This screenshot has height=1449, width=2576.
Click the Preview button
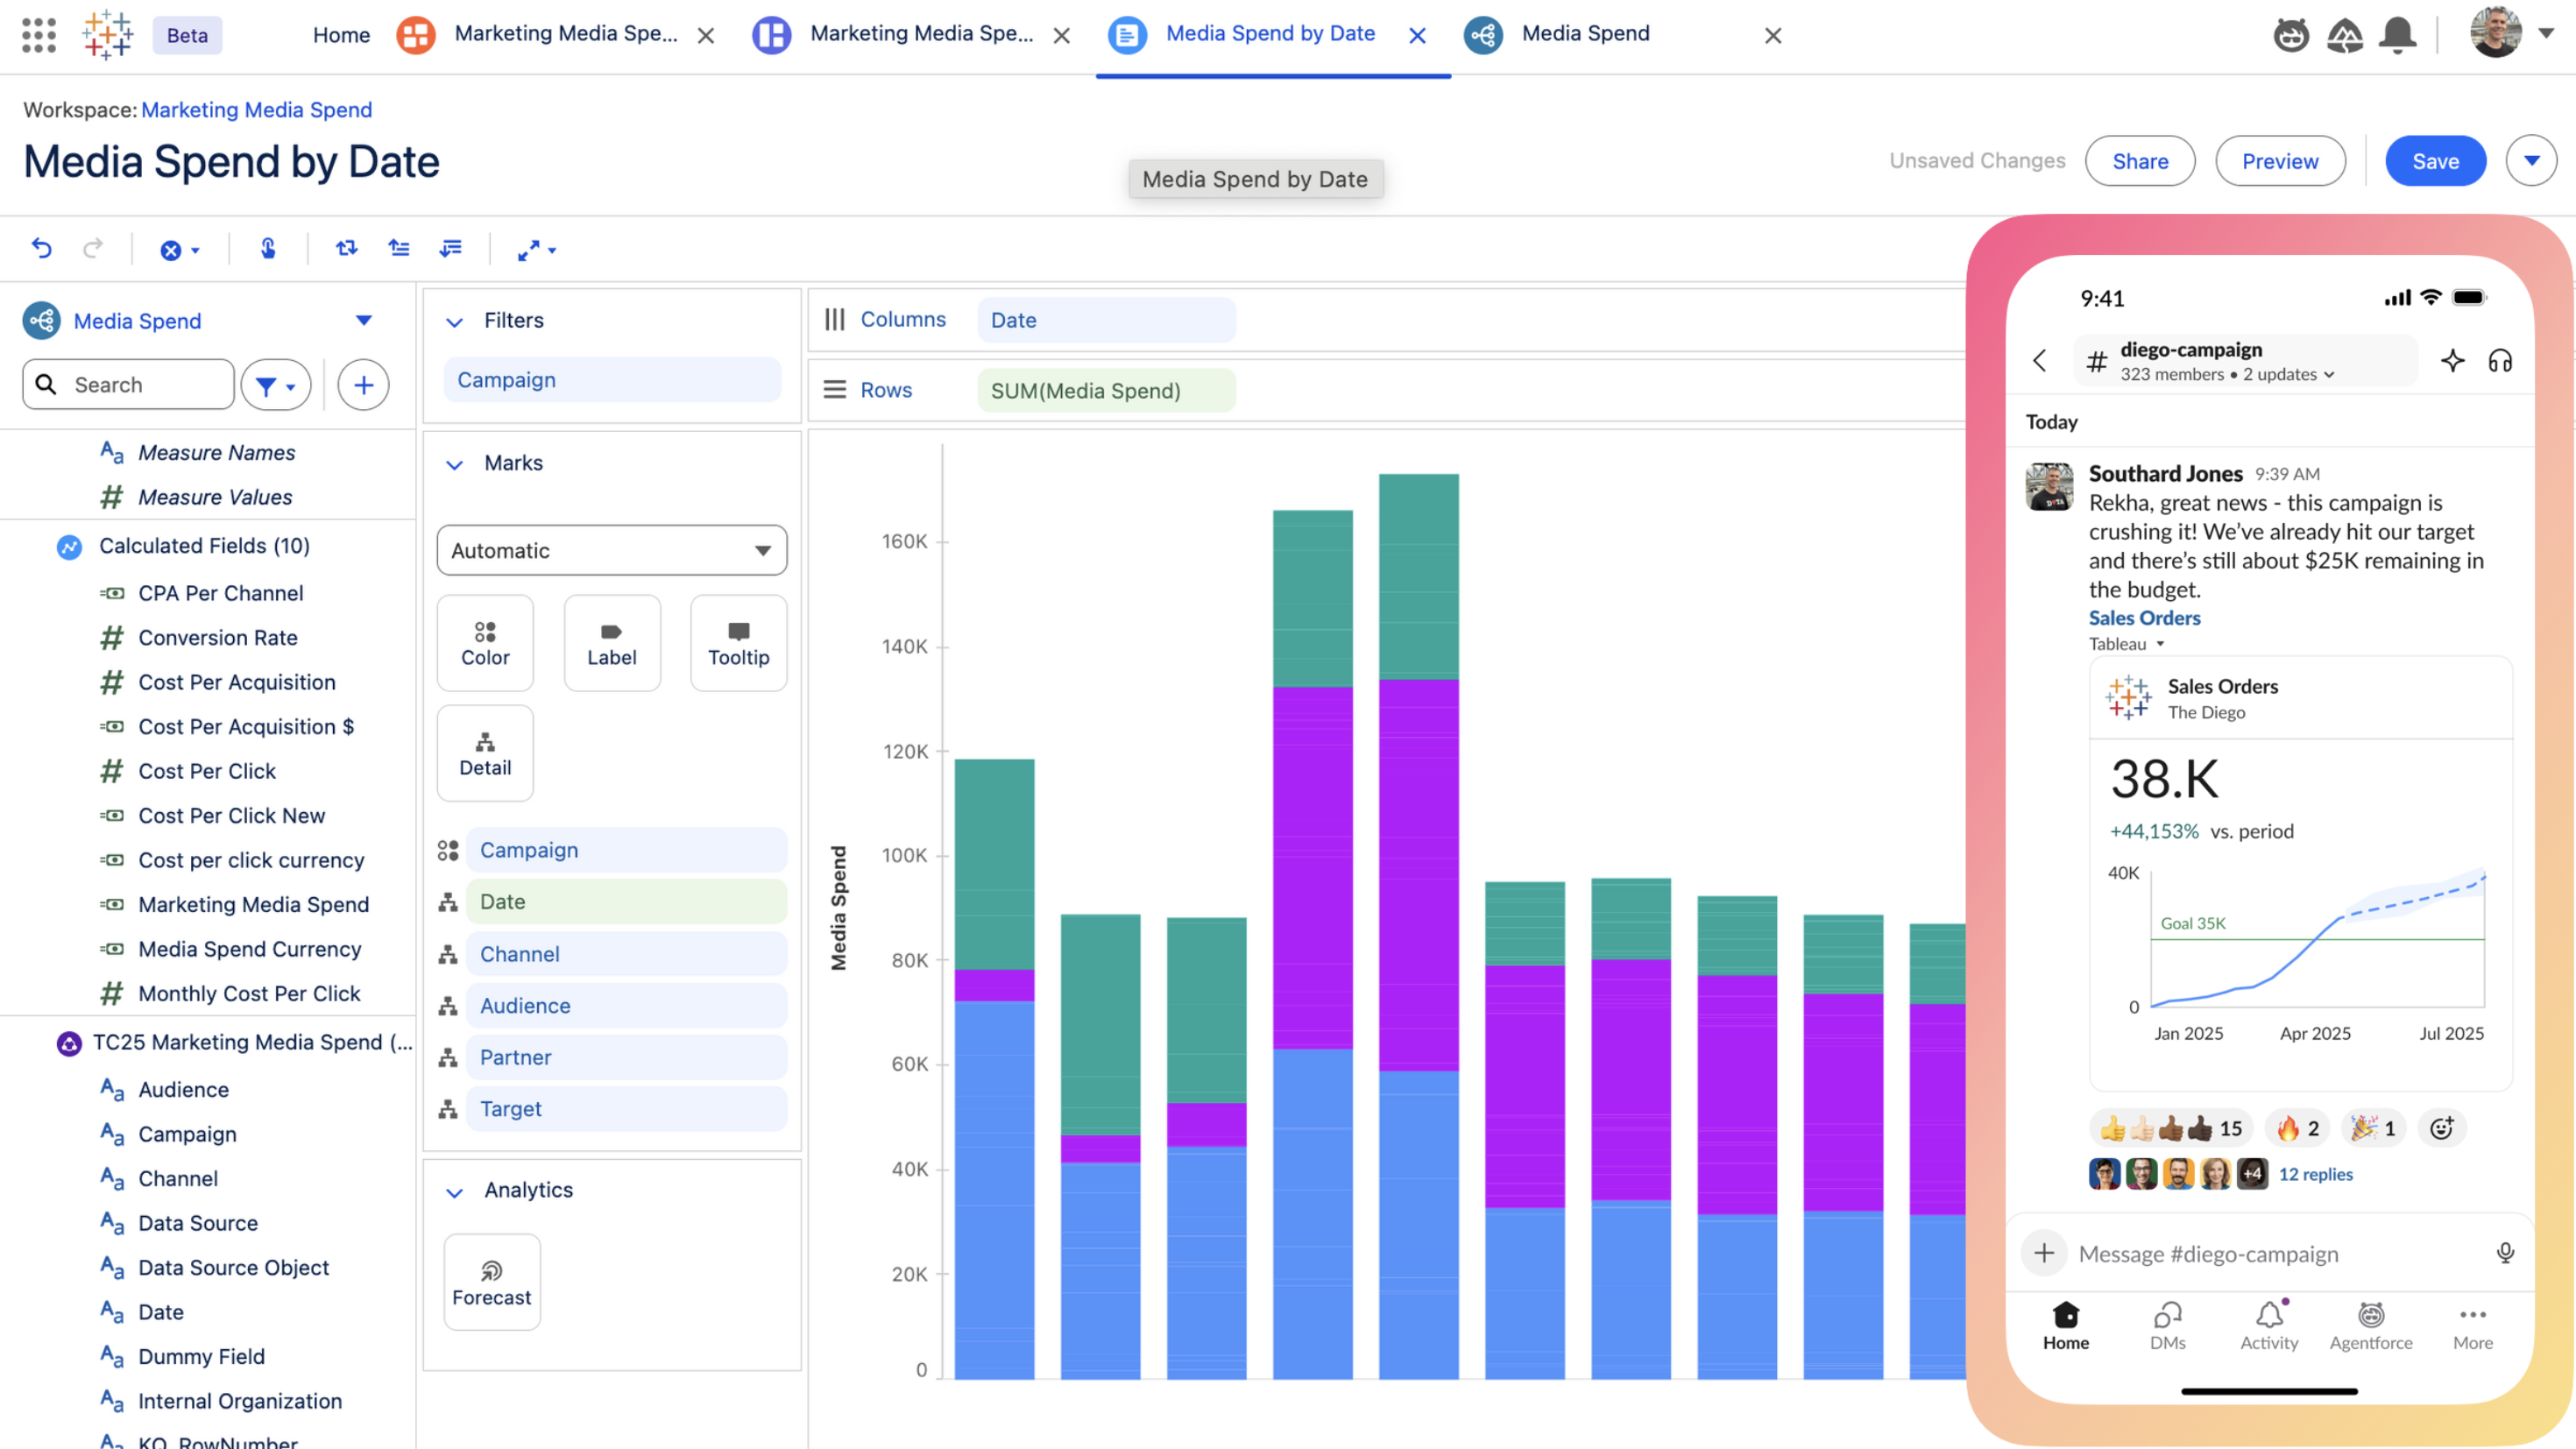coord(2279,161)
